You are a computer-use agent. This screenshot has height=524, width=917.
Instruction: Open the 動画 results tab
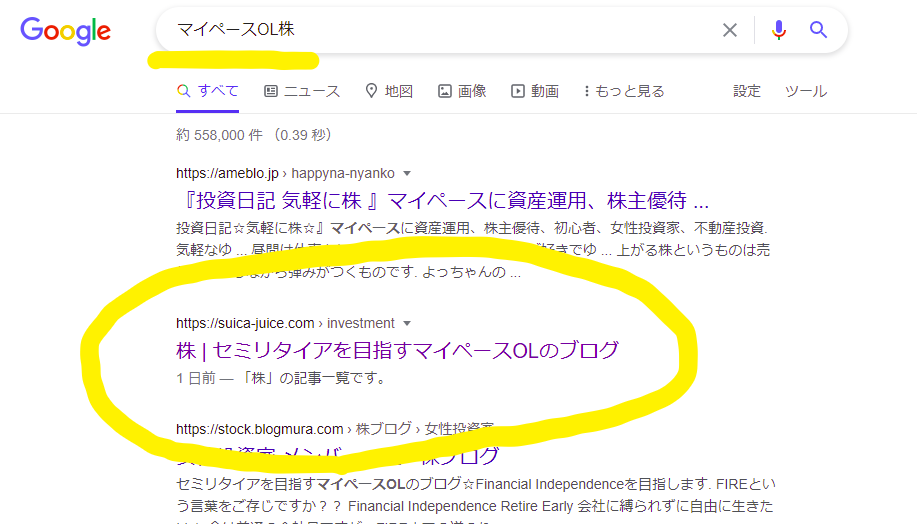pos(535,91)
